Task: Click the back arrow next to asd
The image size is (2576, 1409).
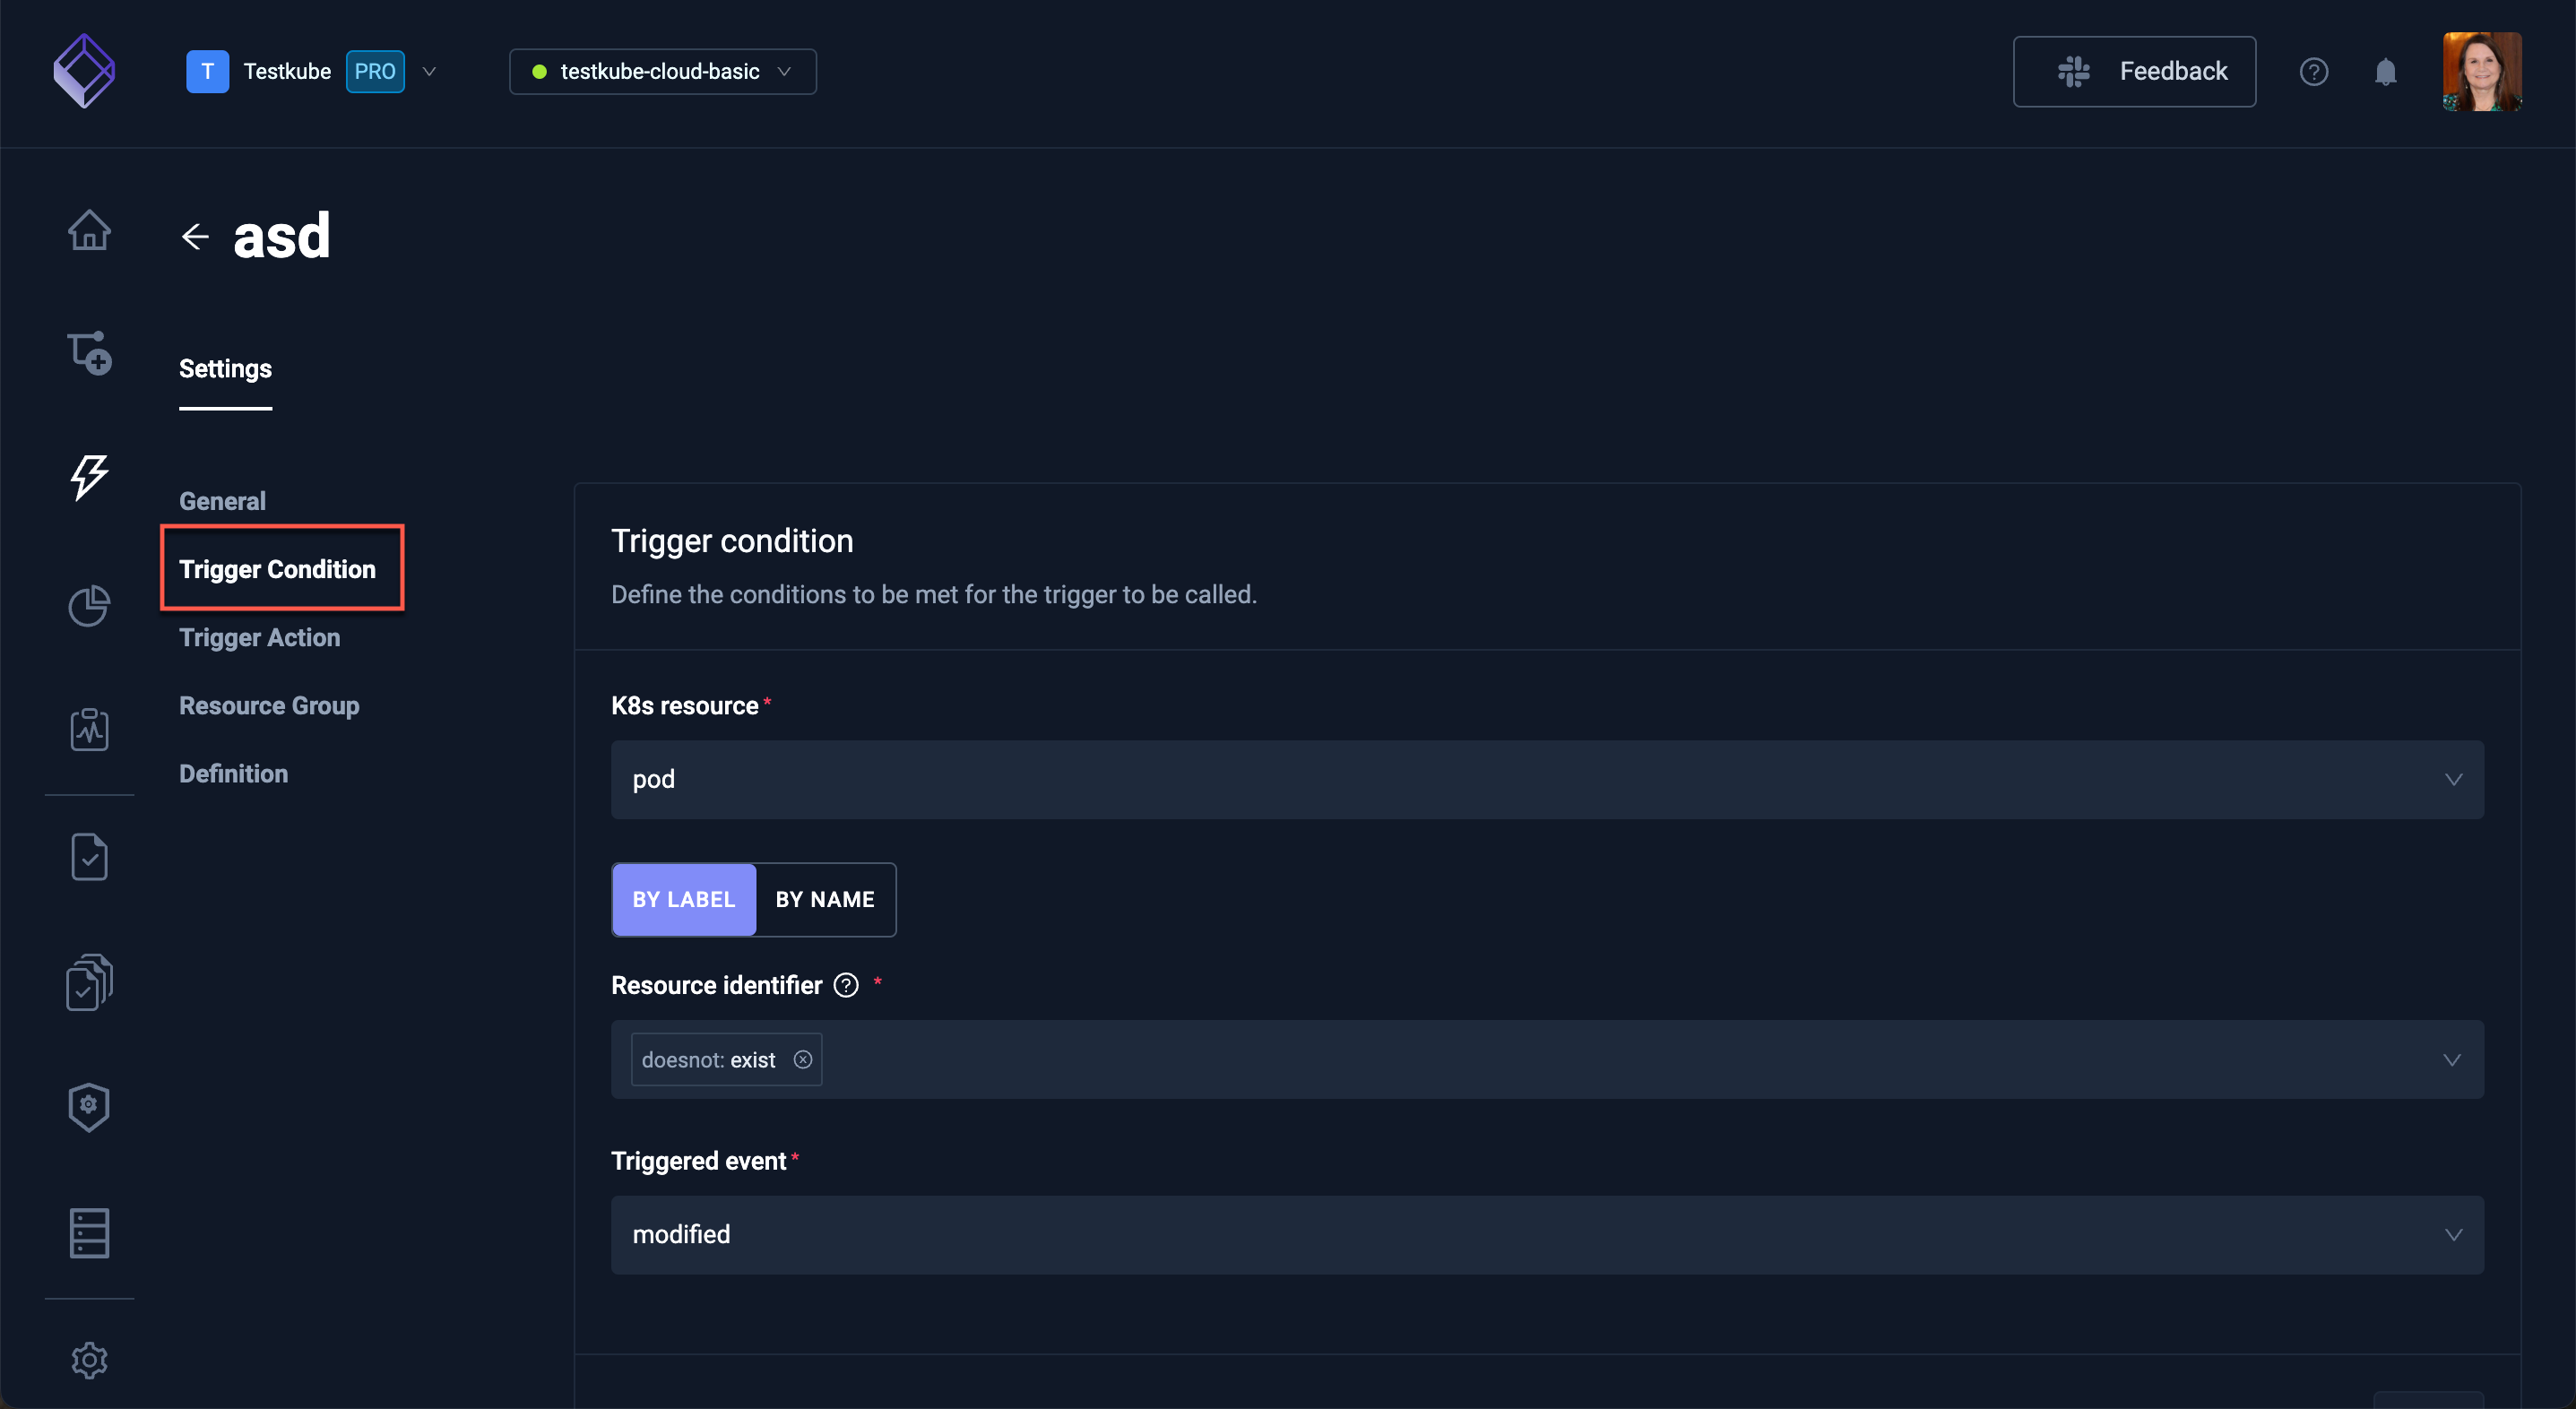Action: point(195,237)
